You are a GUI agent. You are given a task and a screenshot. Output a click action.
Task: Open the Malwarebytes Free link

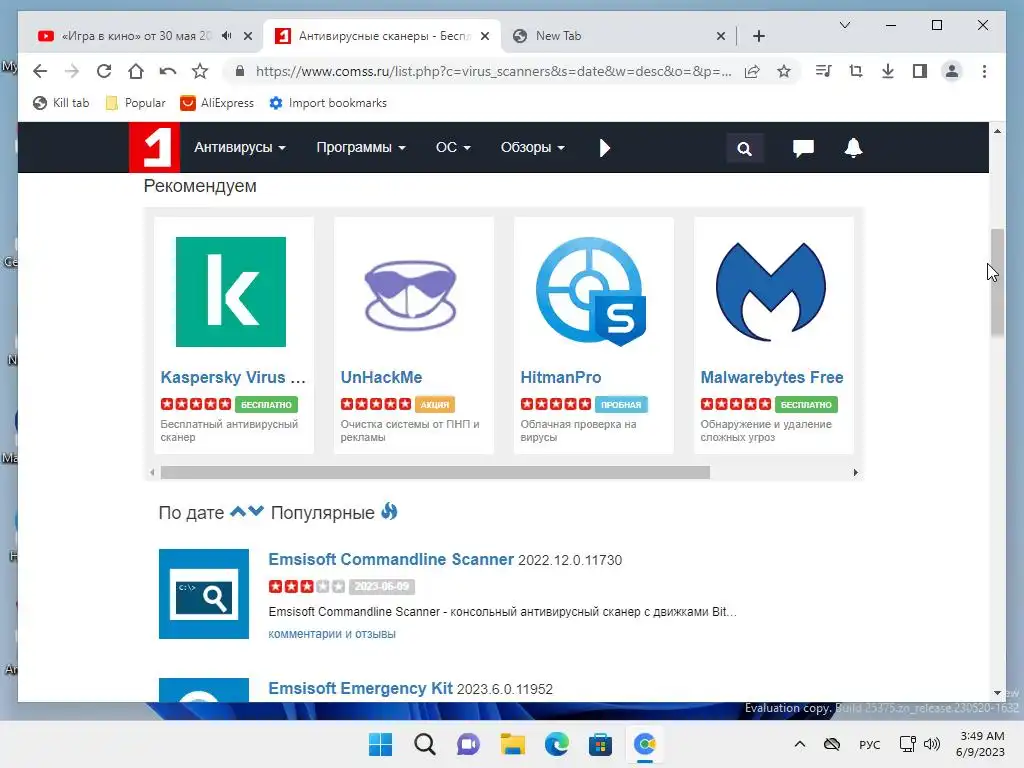click(x=772, y=377)
